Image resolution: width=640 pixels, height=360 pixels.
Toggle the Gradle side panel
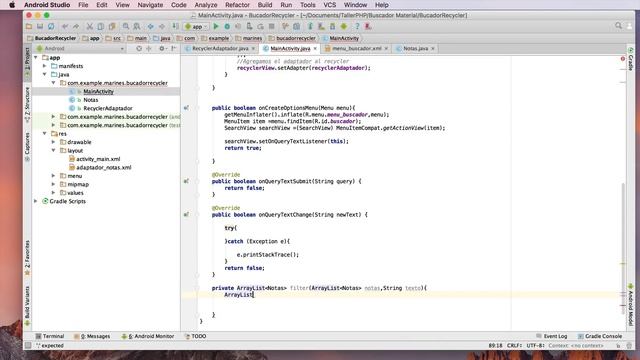click(x=631, y=59)
